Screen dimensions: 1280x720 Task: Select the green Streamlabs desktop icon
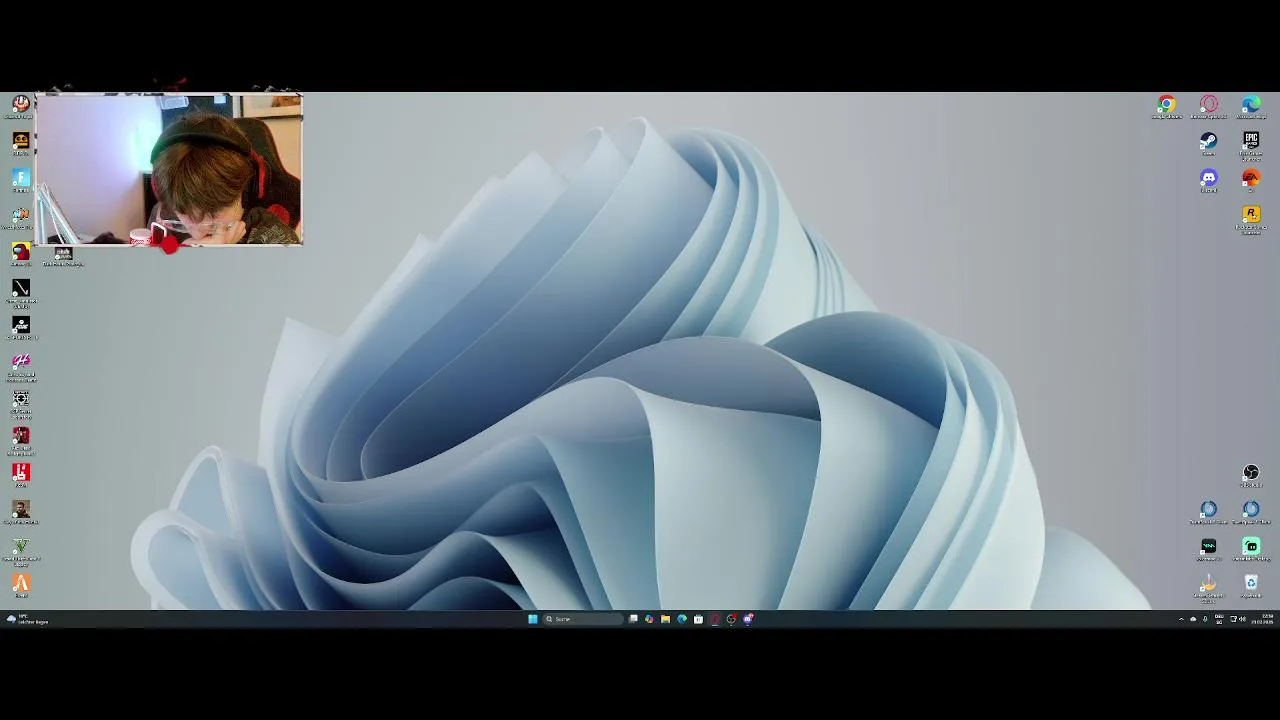pyautogui.click(x=1251, y=546)
